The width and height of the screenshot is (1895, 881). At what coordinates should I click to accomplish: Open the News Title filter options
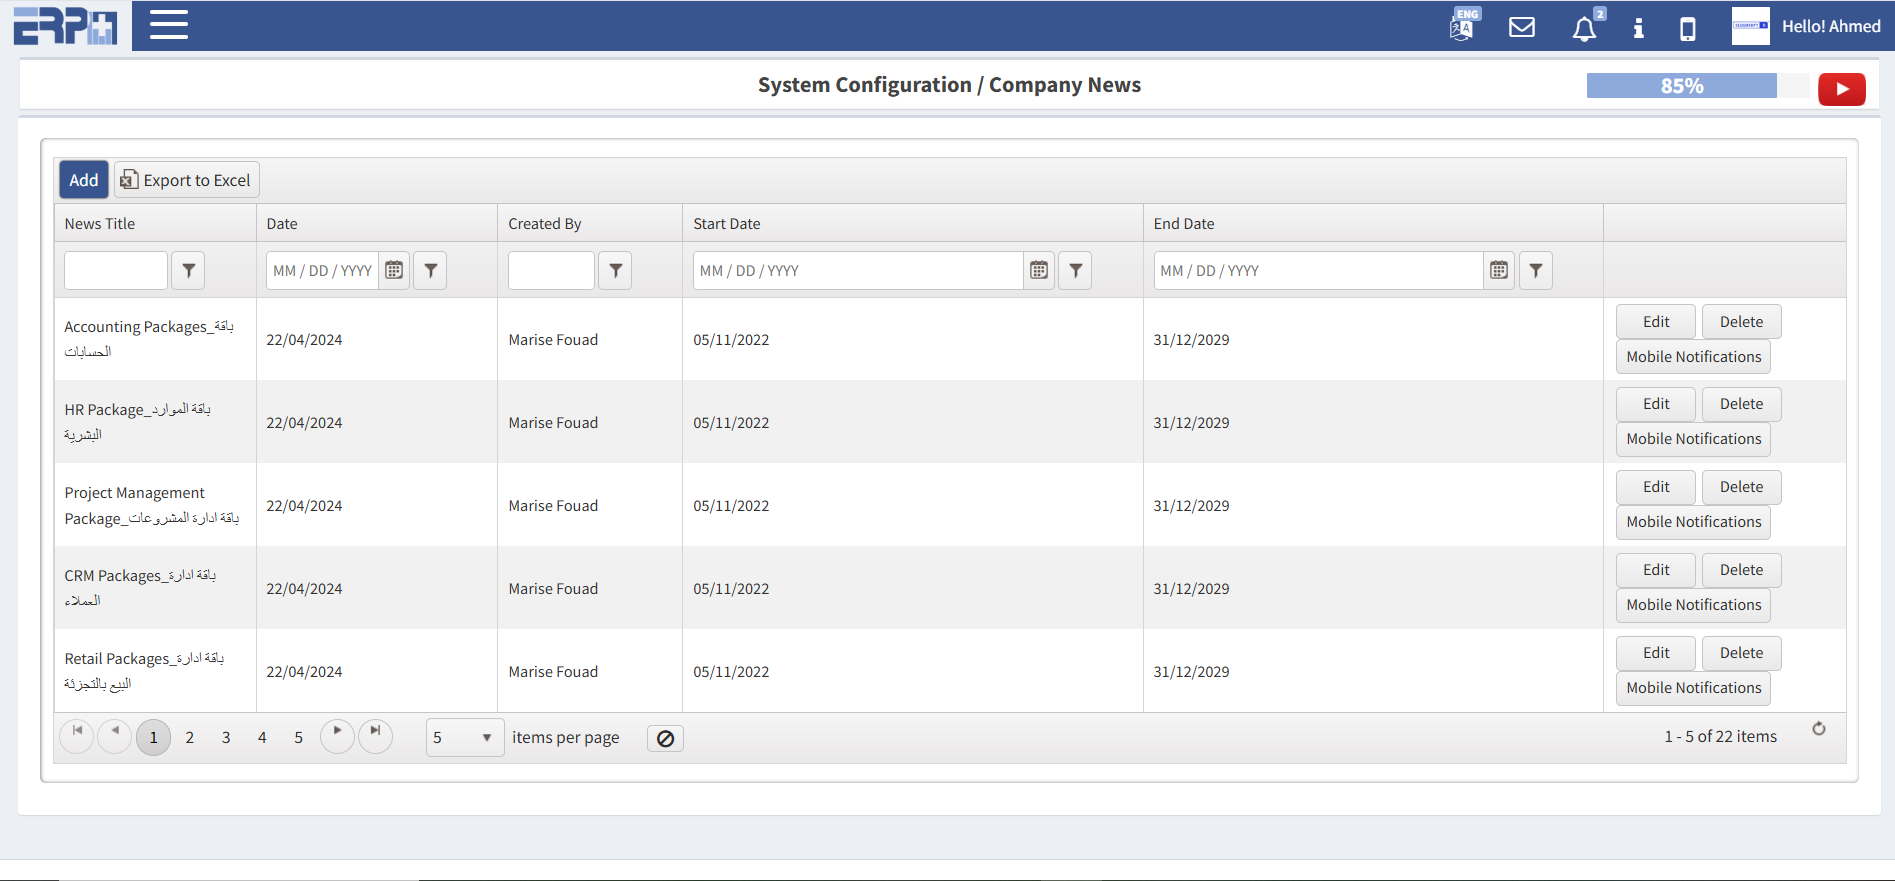point(188,270)
